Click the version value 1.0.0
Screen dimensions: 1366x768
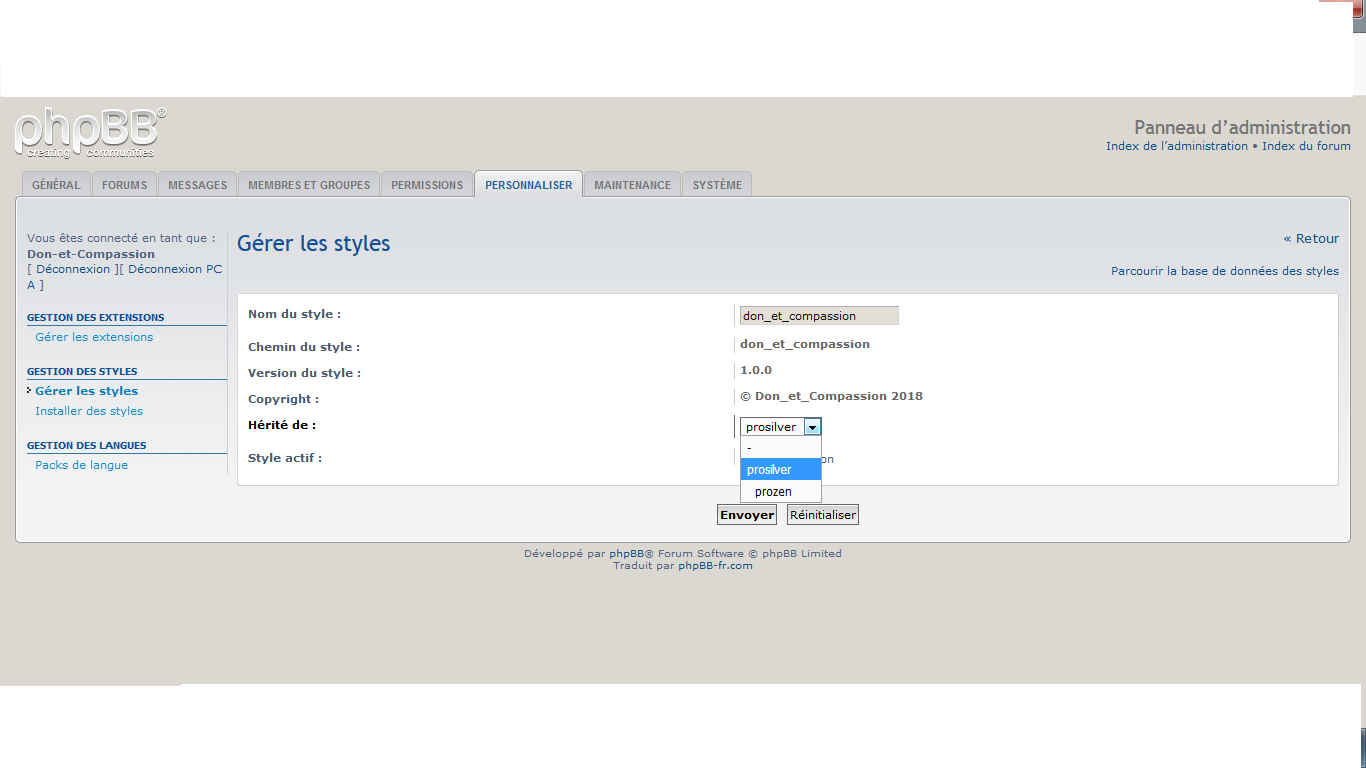756,370
